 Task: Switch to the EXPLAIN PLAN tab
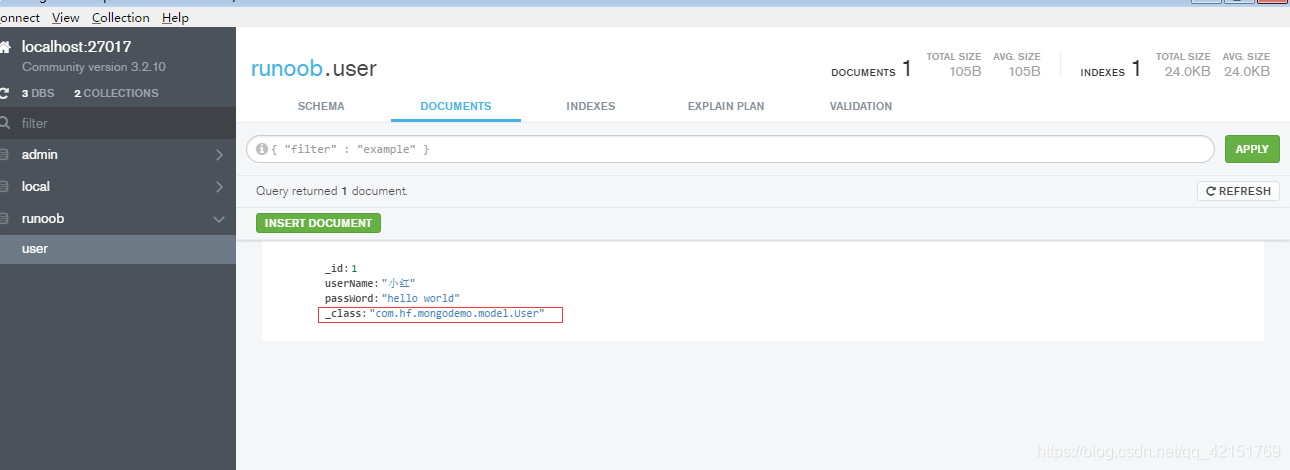point(724,106)
